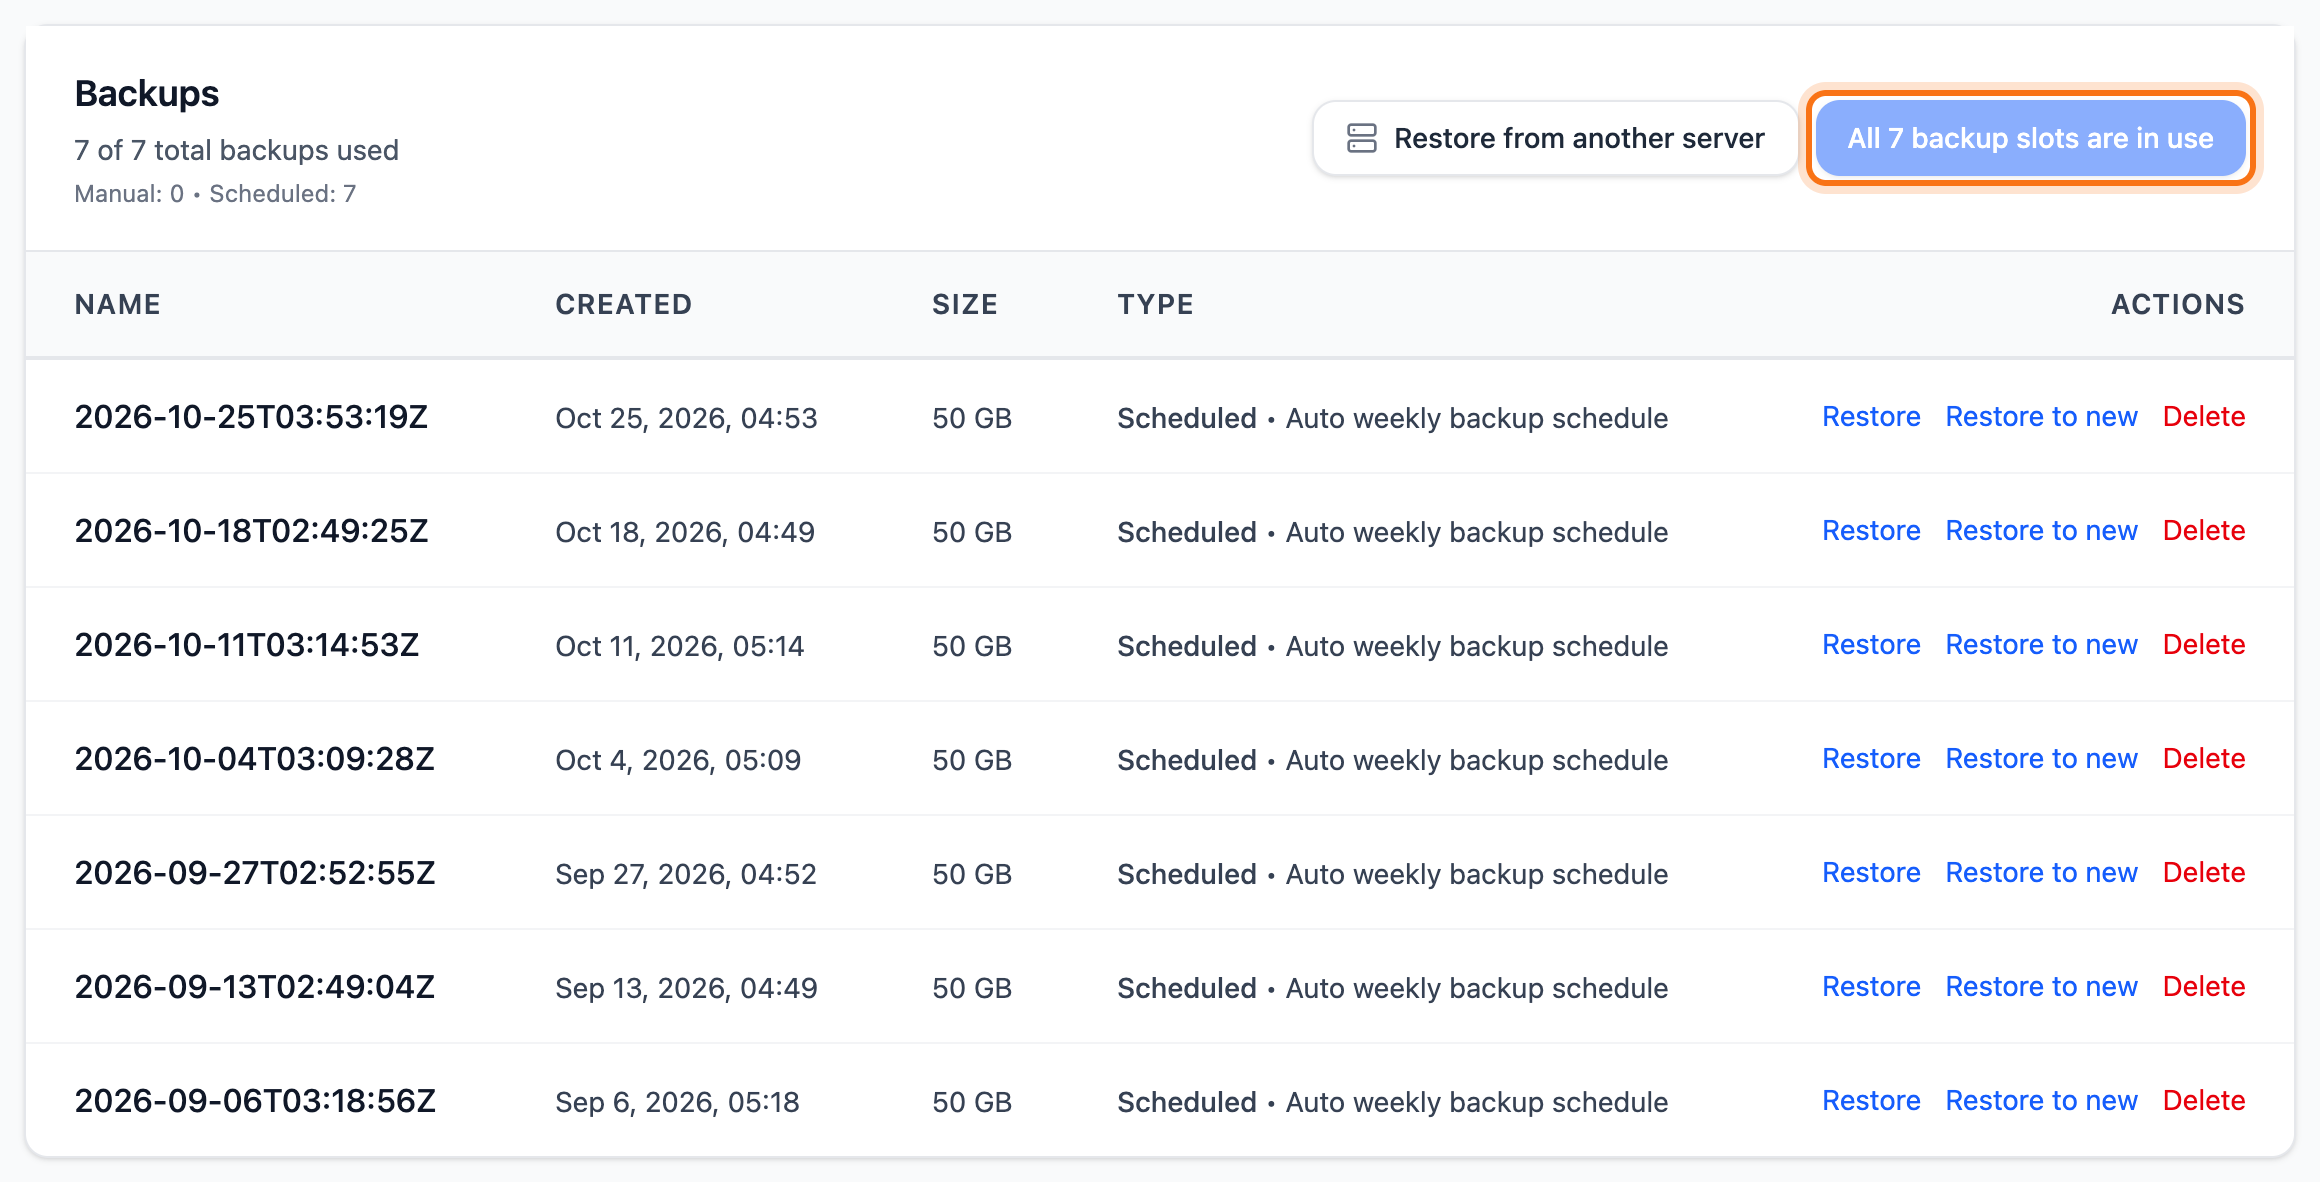Restore to new from 2026-10-18T02:49:25Z backup
2320x1182 pixels.
pyautogui.click(x=2041, y=531)
